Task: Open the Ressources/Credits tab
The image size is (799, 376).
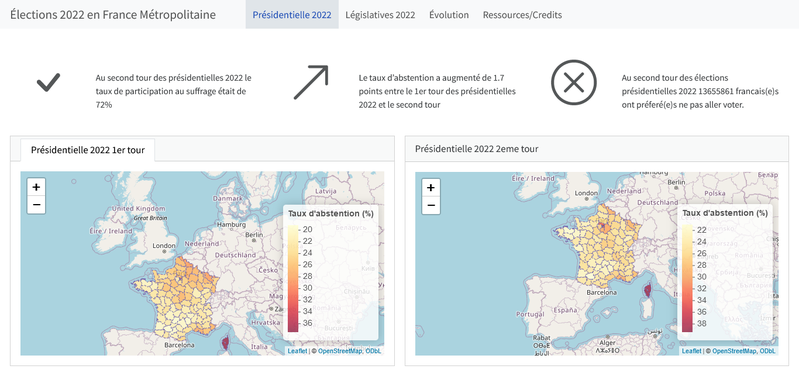Action: 522,15
